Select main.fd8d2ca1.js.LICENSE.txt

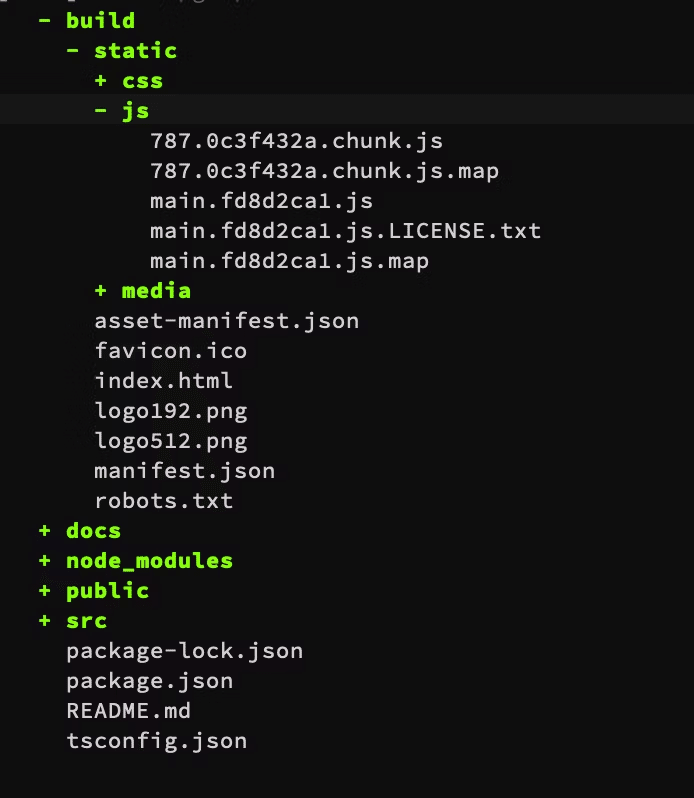[x=345, y=231]
